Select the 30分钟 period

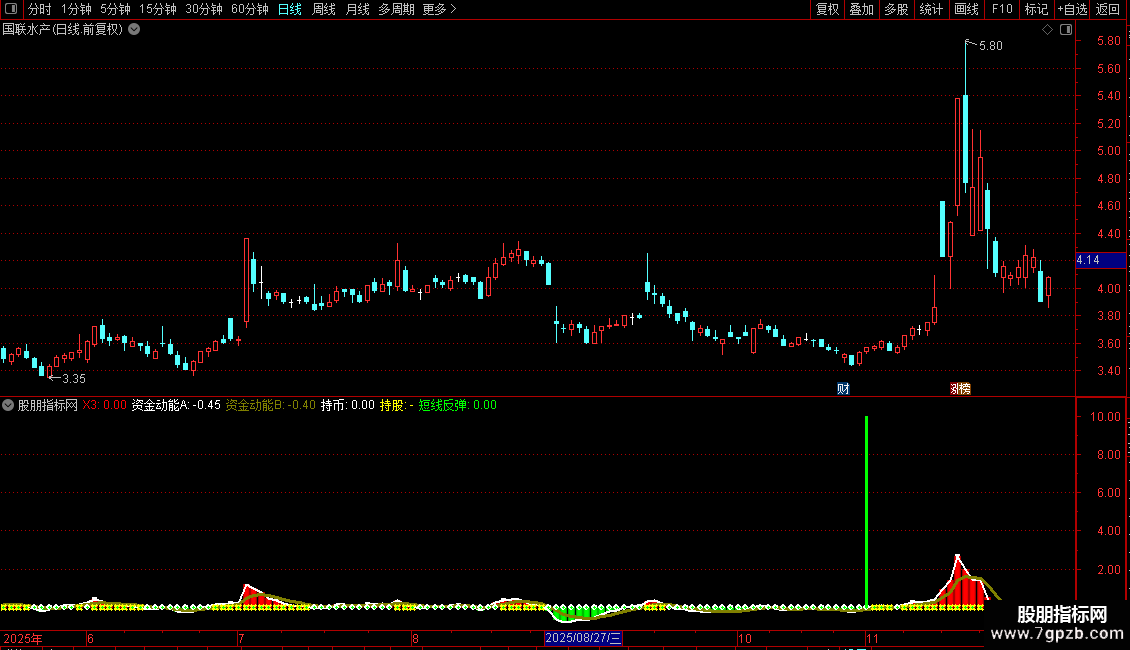coord(204,9)
